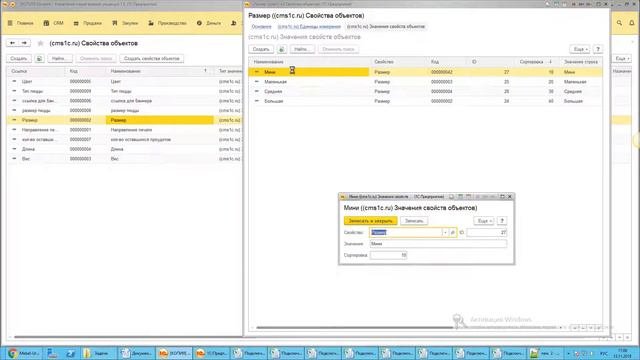Open the Задачи folder in the taskbar

click(x=98, y=353)
